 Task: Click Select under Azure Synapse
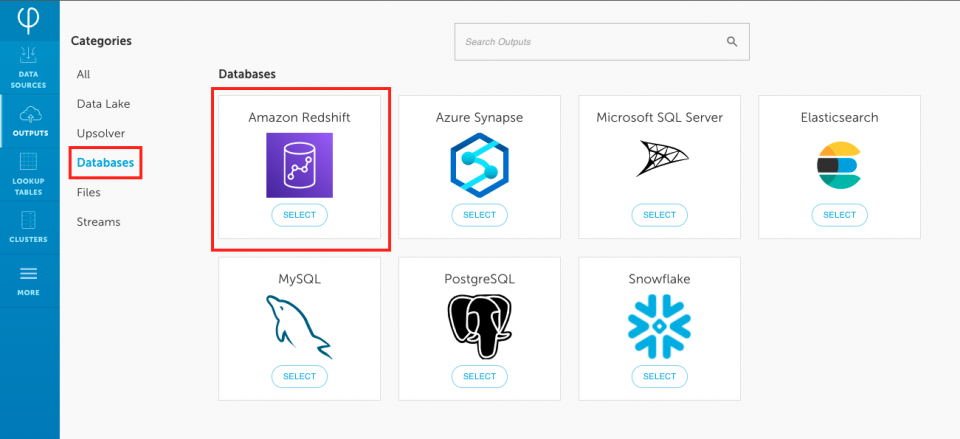click(x=479, y=215)
